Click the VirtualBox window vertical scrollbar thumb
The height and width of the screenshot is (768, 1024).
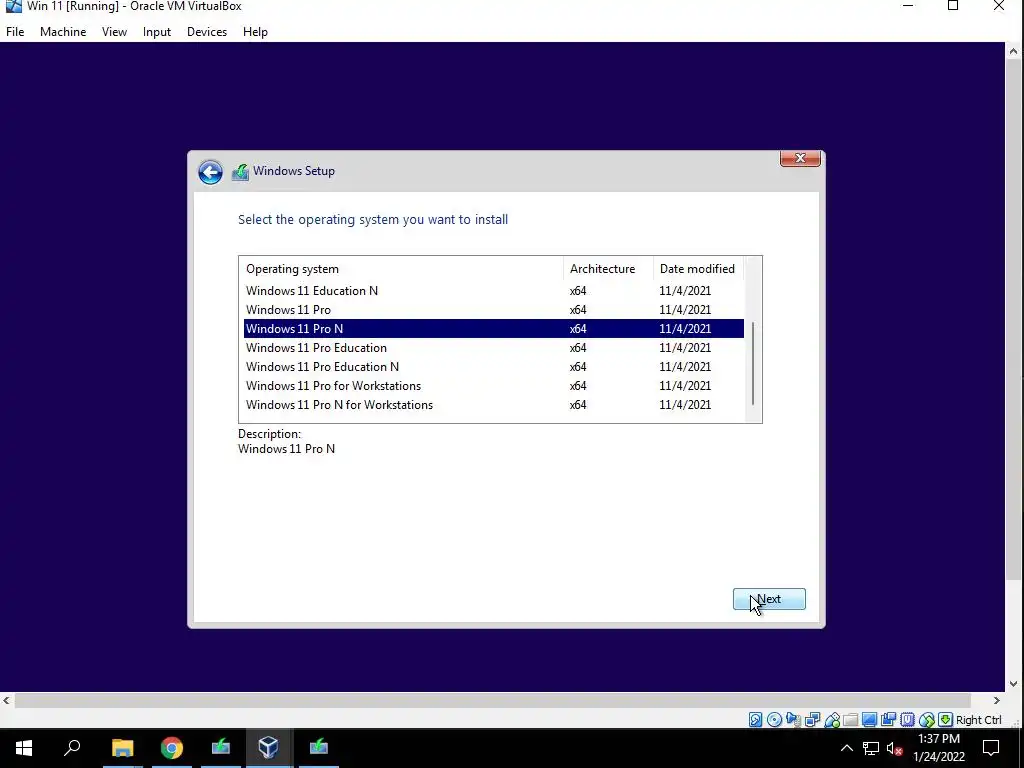(x=1013, y=320)
